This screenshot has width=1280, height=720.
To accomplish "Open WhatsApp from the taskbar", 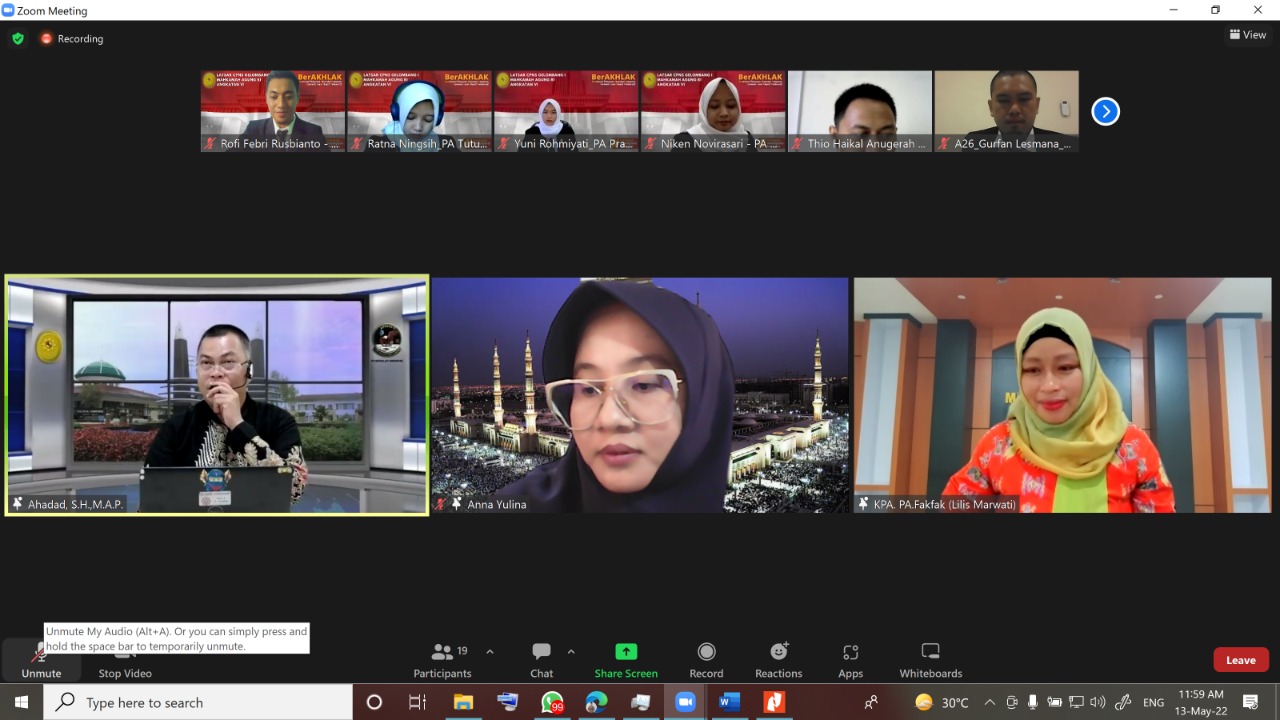I will click(x=552, y=702).
